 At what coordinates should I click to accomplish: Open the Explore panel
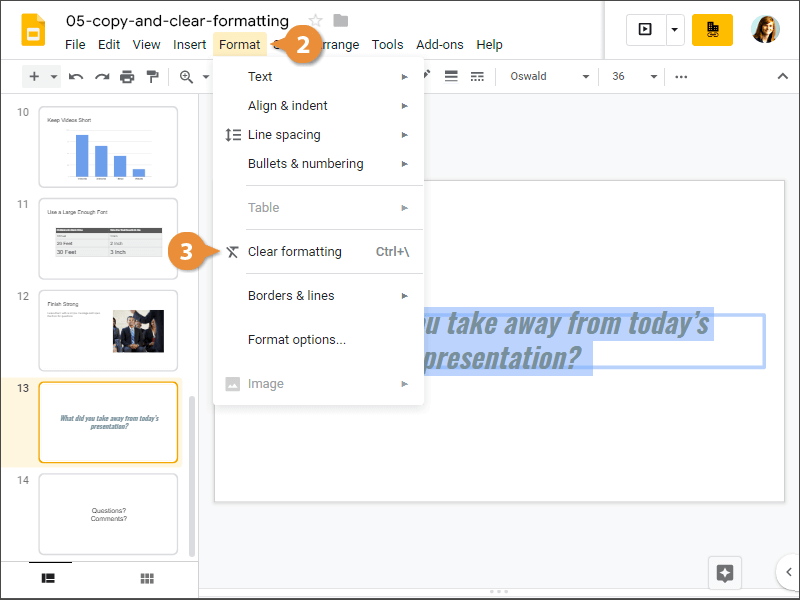724,573
